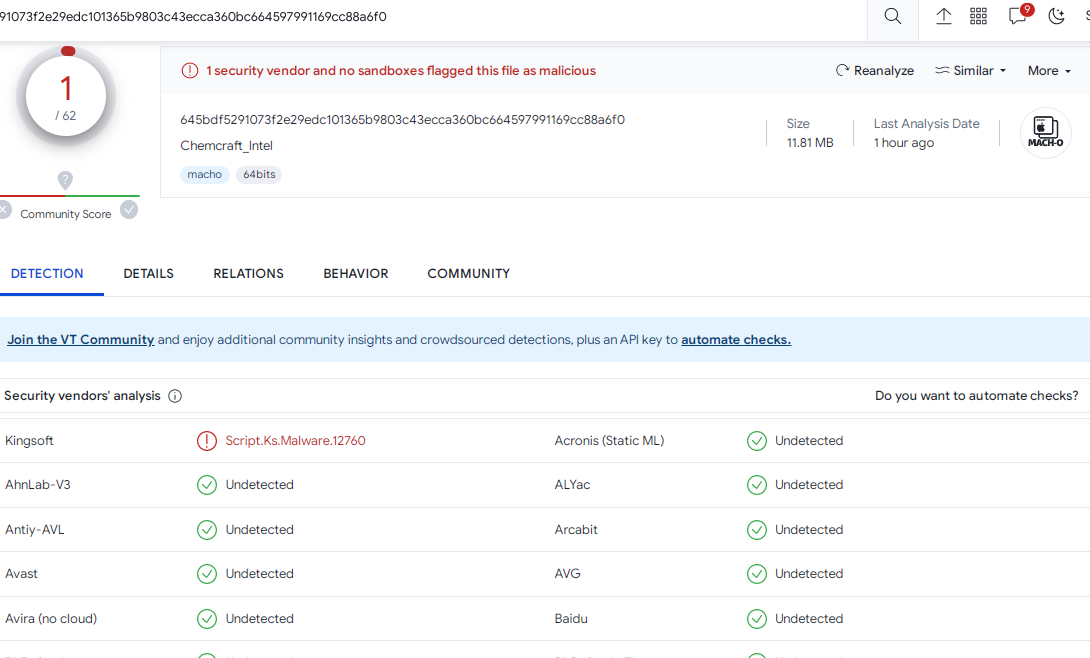The image size is (1090, 658).
Task: Open the BEHAVIOR tab
Action: [x=355, y=274]
